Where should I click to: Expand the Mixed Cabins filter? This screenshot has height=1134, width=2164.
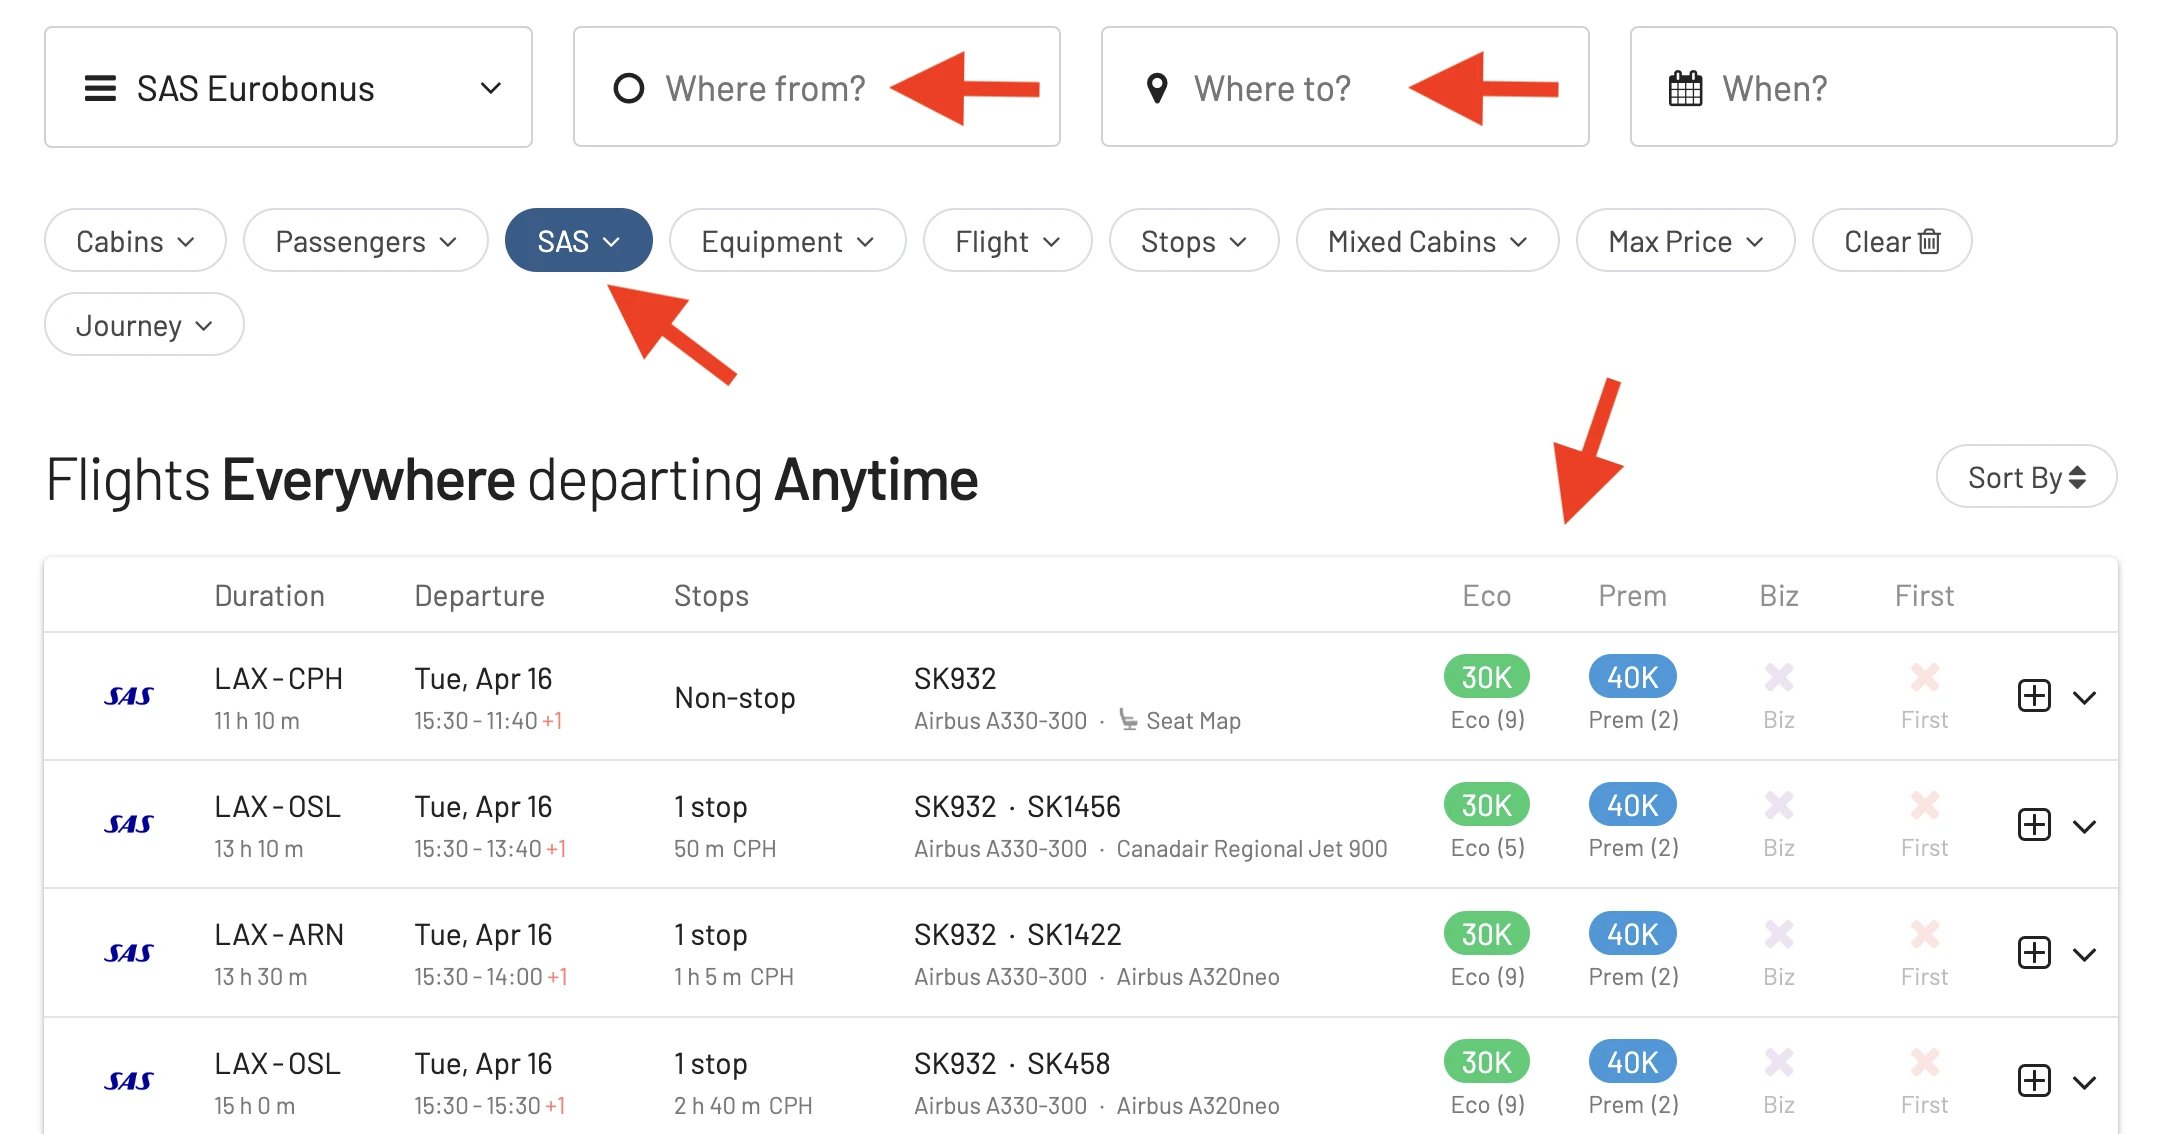pos(1427,241)
